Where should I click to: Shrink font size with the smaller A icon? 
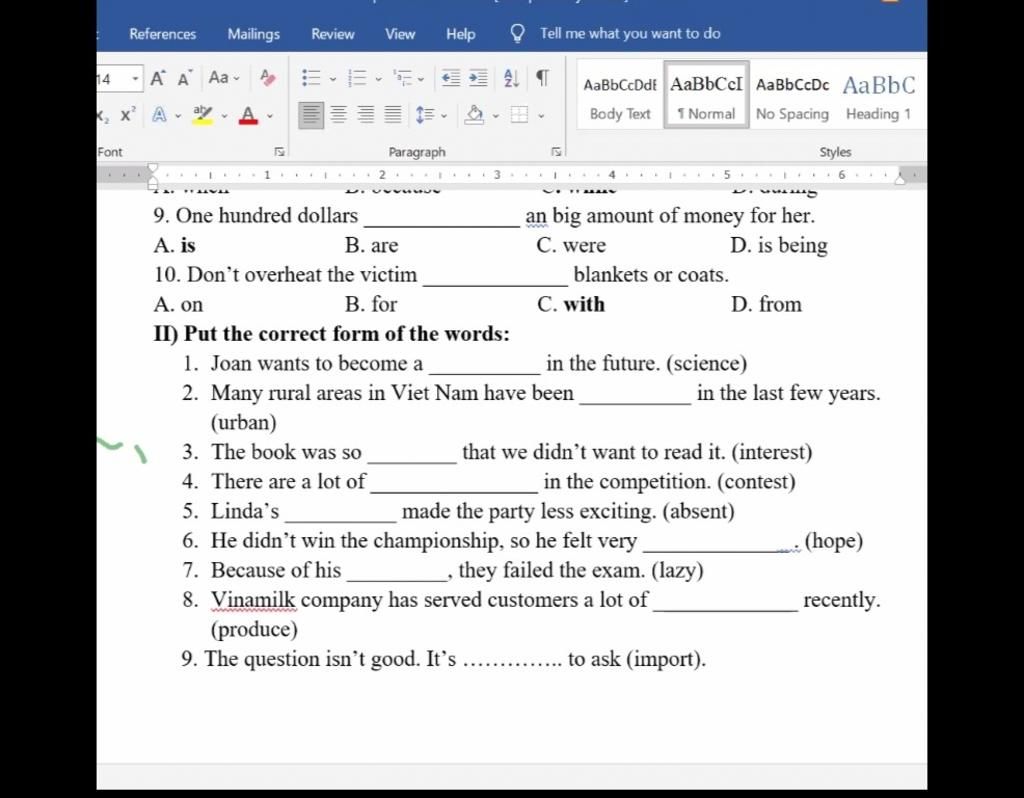[x=184, y=79]
